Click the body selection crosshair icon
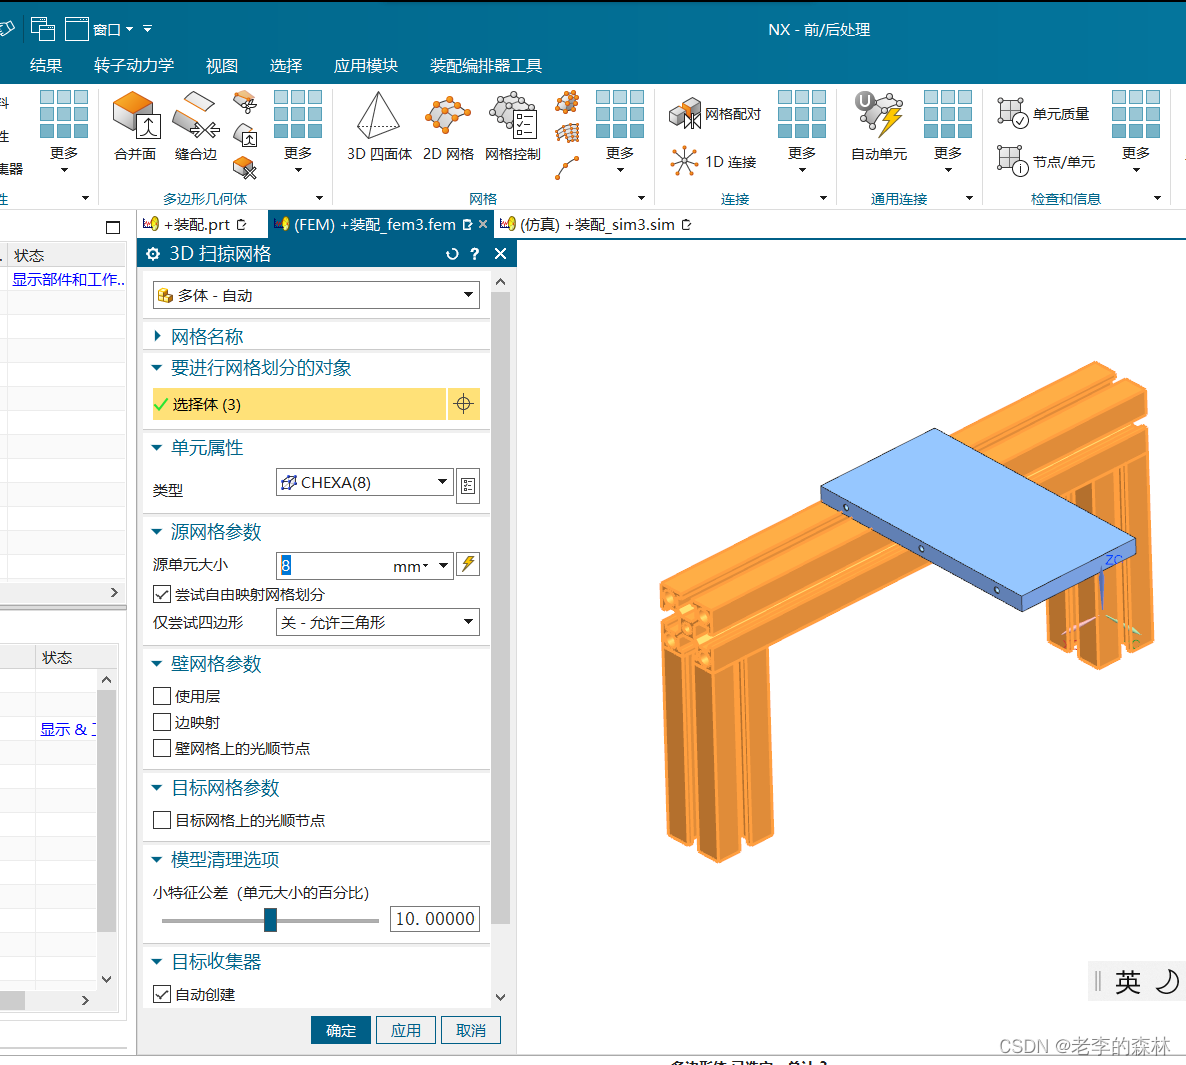Screen dimensions: 1186x1065 coord(464,404)
